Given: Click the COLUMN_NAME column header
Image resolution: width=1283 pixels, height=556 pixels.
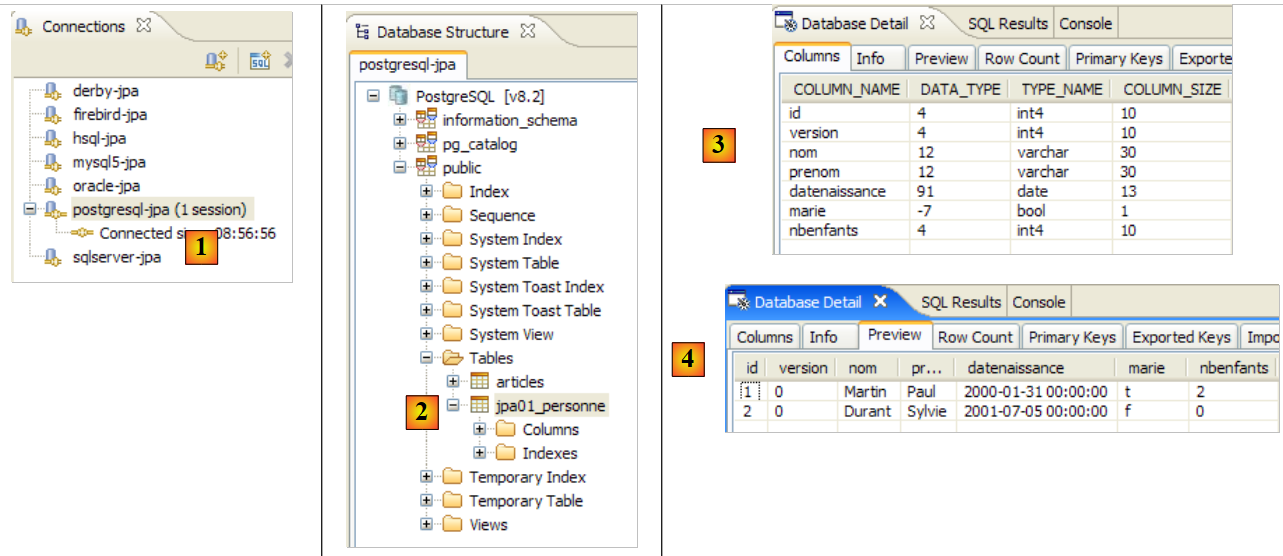Looking at the screenshot, I should (846, 89).
